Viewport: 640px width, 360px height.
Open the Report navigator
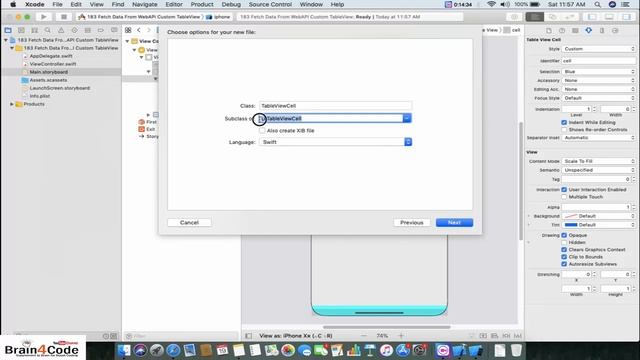click(x=114, y=30)
